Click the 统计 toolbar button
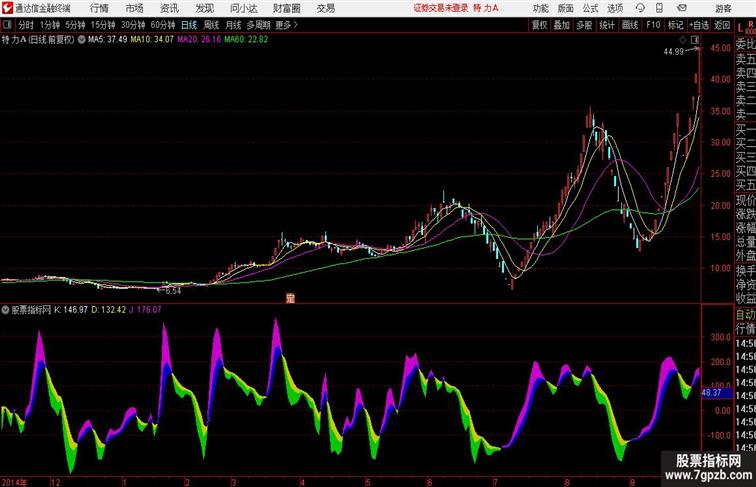This screenshot has width=756, height=487. [x=607, y=25]
